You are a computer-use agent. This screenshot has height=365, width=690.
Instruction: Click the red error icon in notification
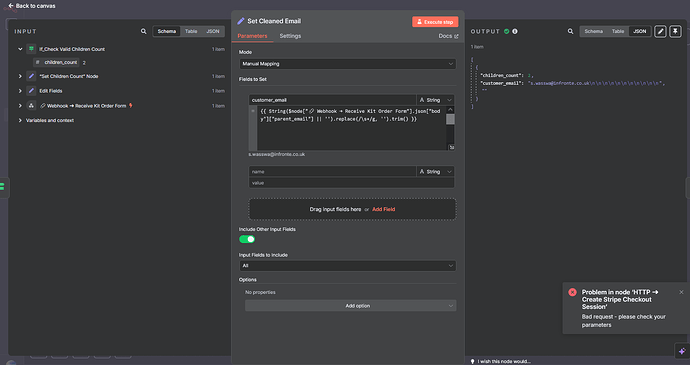(572, 292)
